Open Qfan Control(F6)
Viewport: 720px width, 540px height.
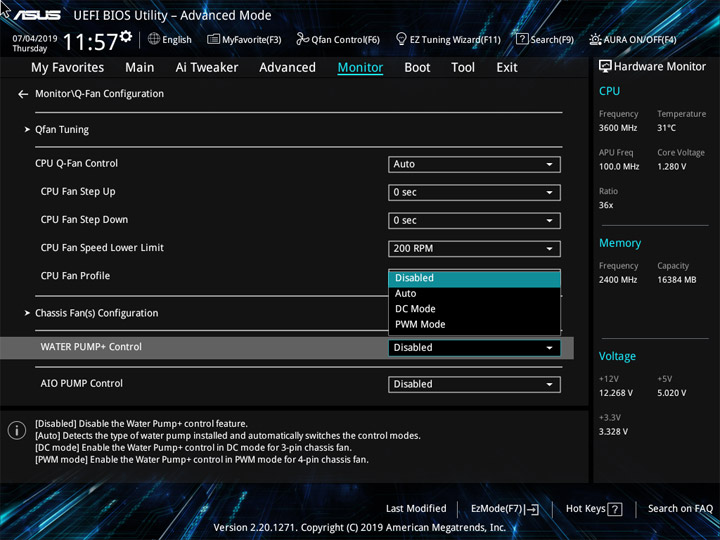pos(338,39)
